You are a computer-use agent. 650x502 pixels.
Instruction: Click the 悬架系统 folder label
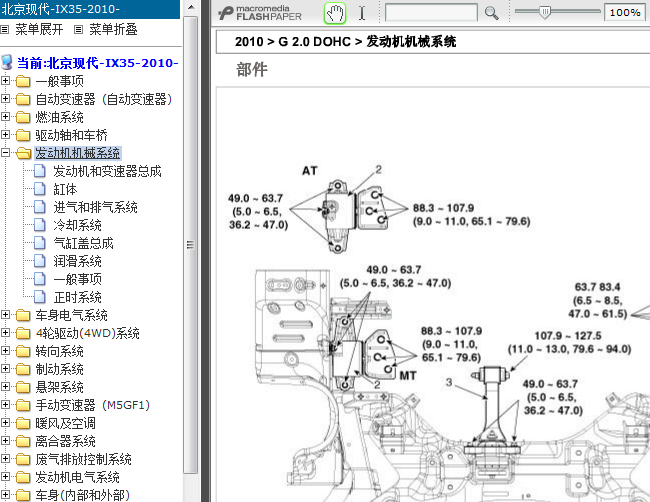59,387
